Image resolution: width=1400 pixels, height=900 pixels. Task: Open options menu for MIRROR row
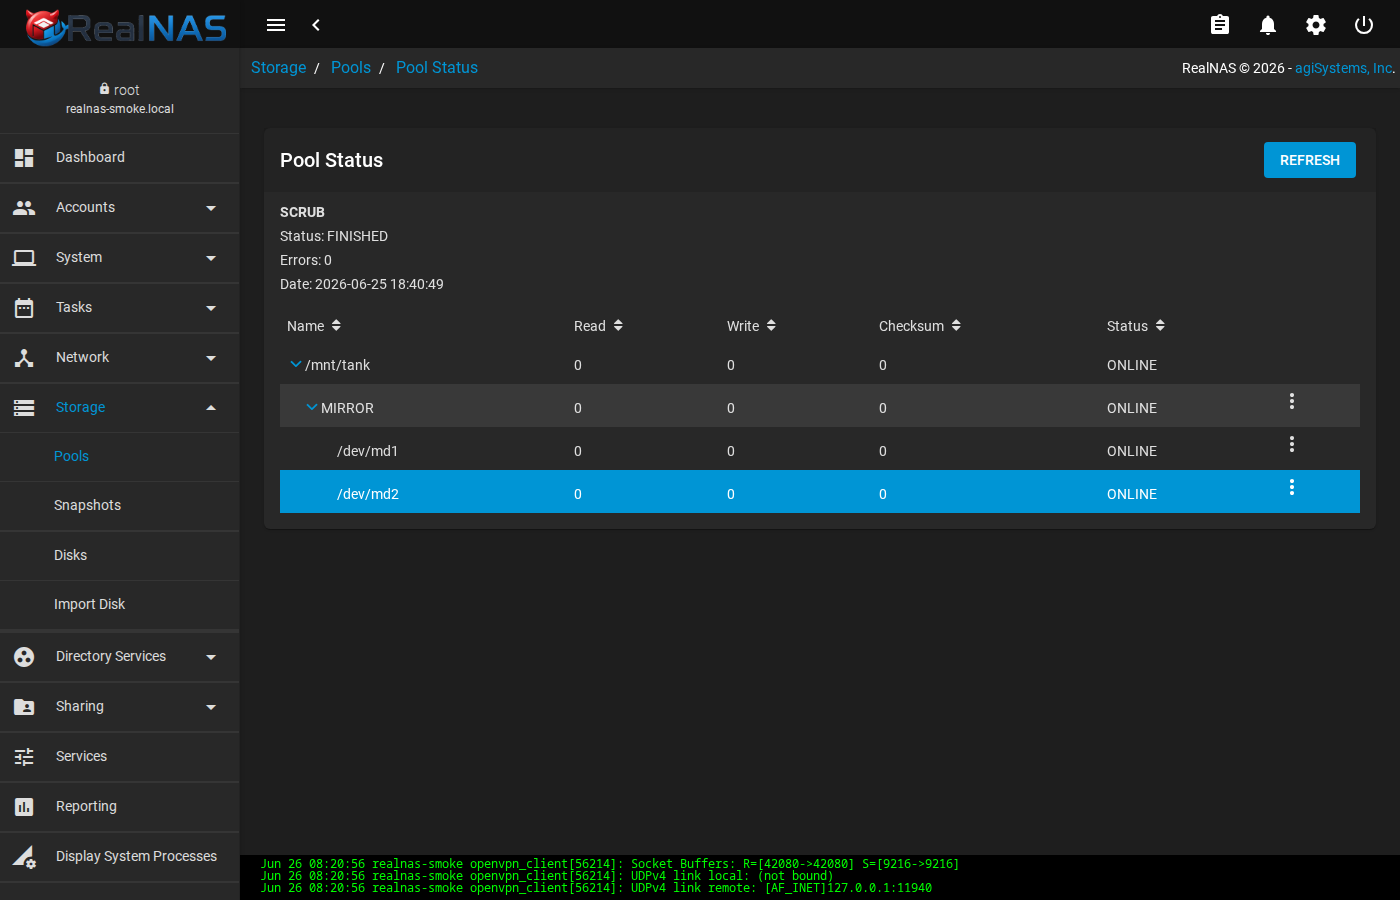point(1292,401)
